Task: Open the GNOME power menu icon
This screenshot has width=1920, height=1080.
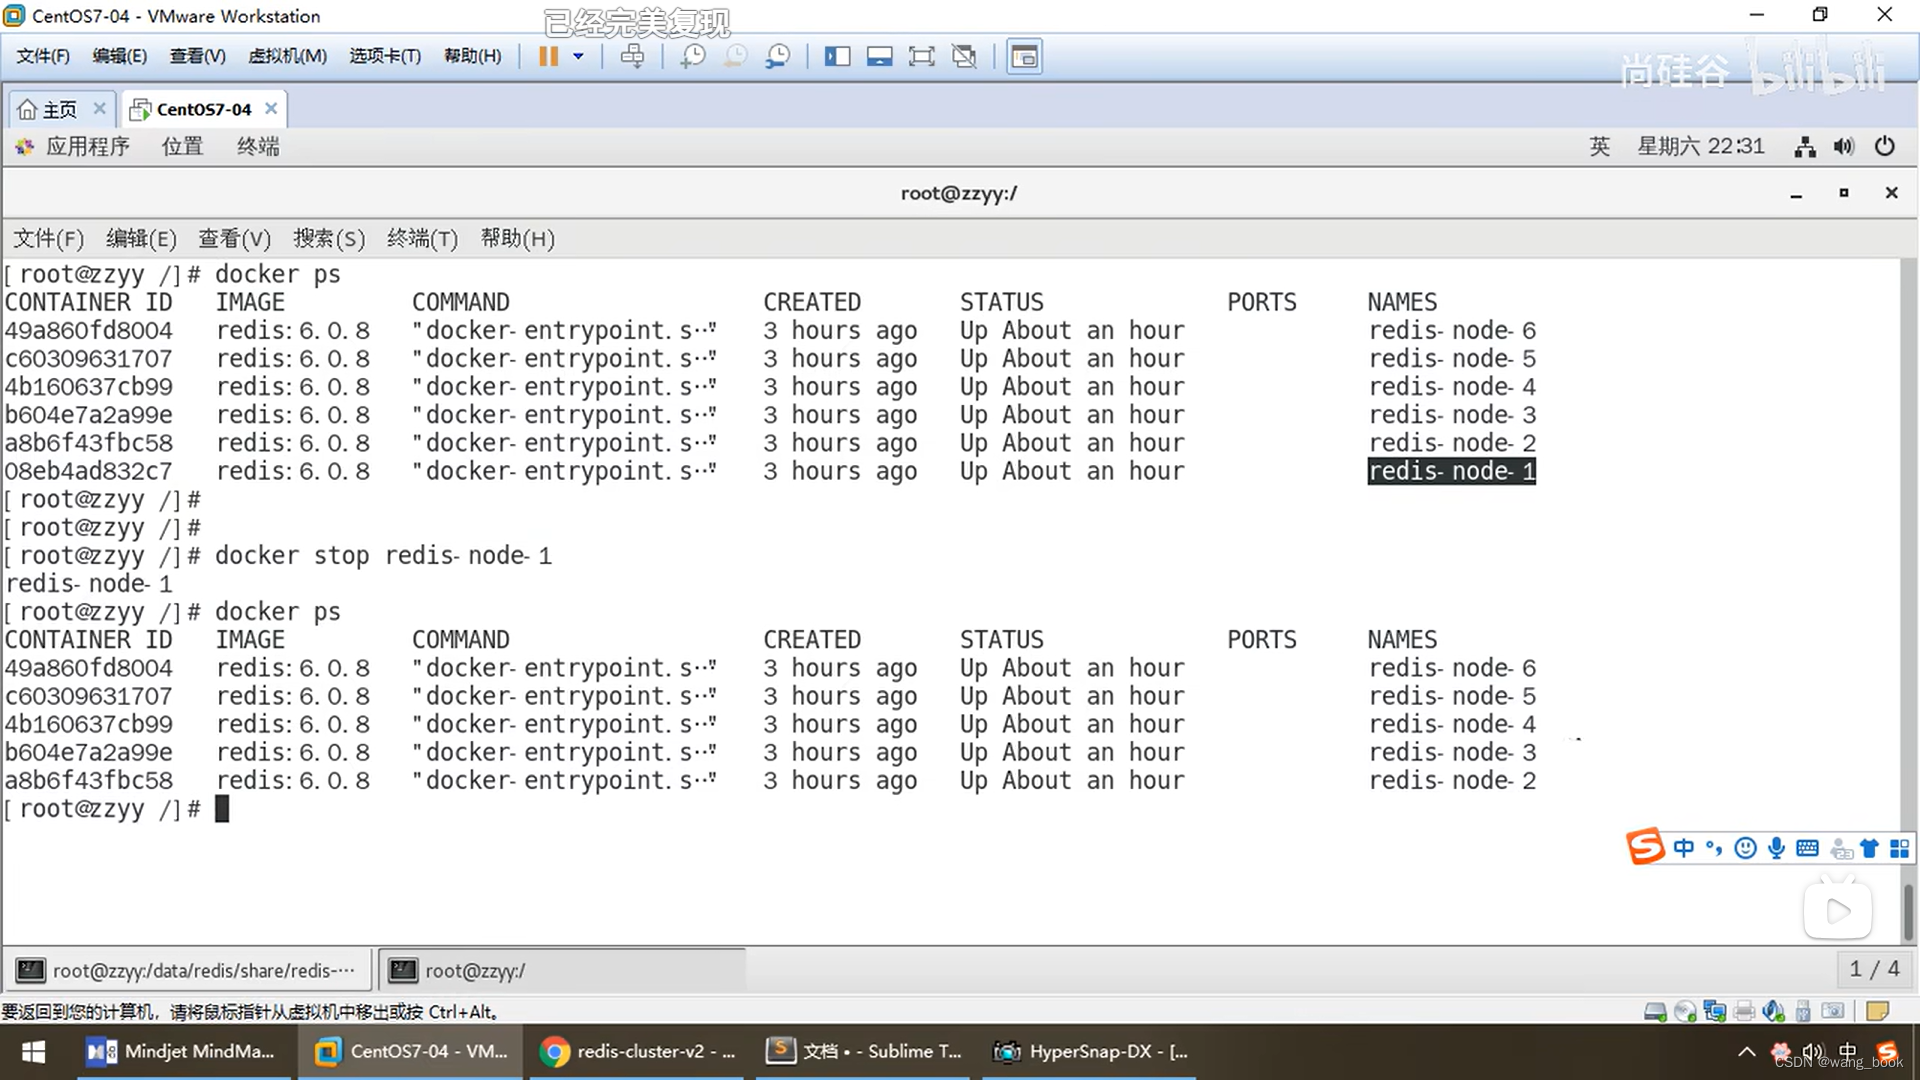Action: point(1884,147)
